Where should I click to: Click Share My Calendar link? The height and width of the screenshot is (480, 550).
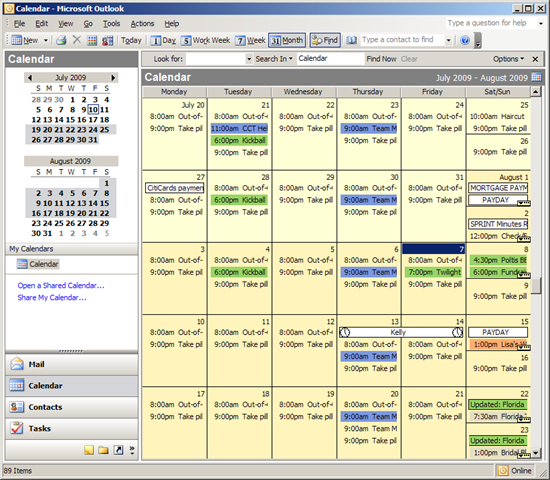[52, 298]
